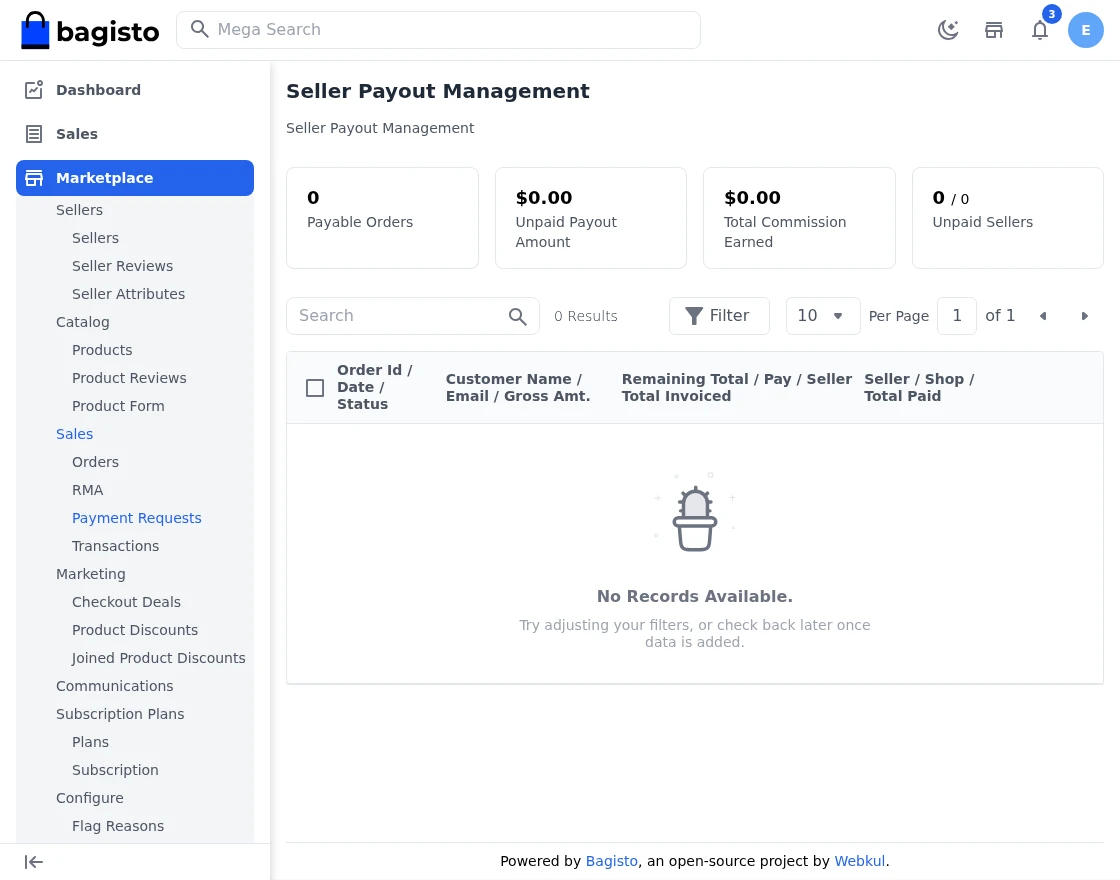Screen dimensions: 1120x880
Task: Open Plans
Action: (x=90, y=742)
